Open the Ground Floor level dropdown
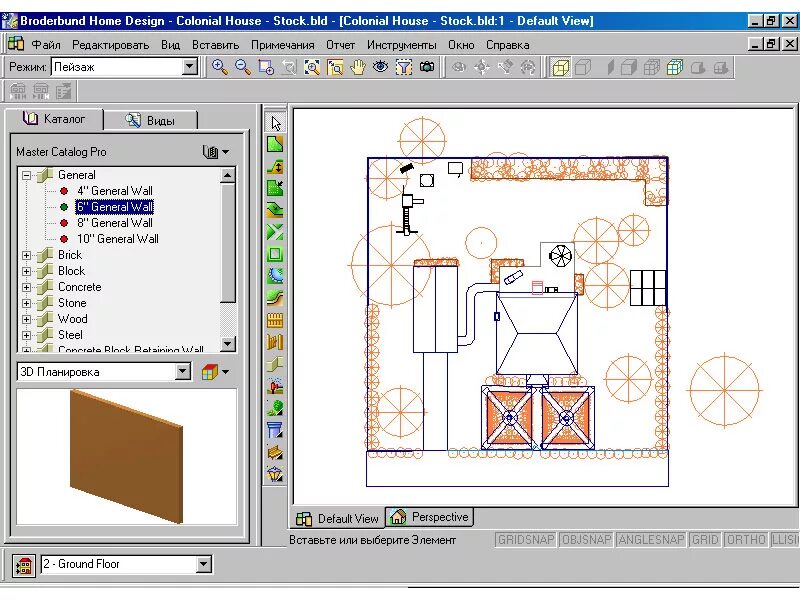Screen dimensions: 800x600 204,564
